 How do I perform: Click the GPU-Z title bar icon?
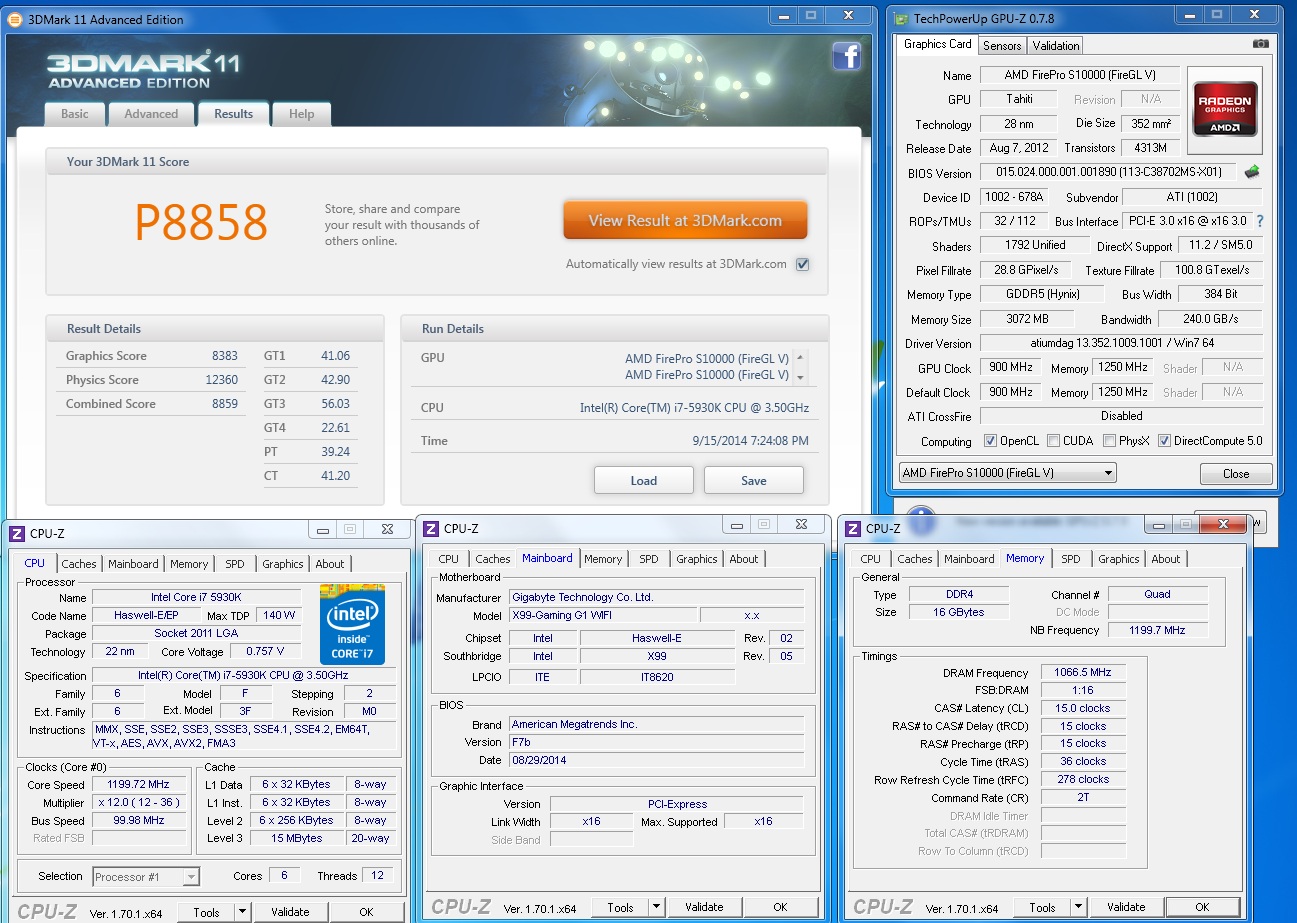pos(901,19)
